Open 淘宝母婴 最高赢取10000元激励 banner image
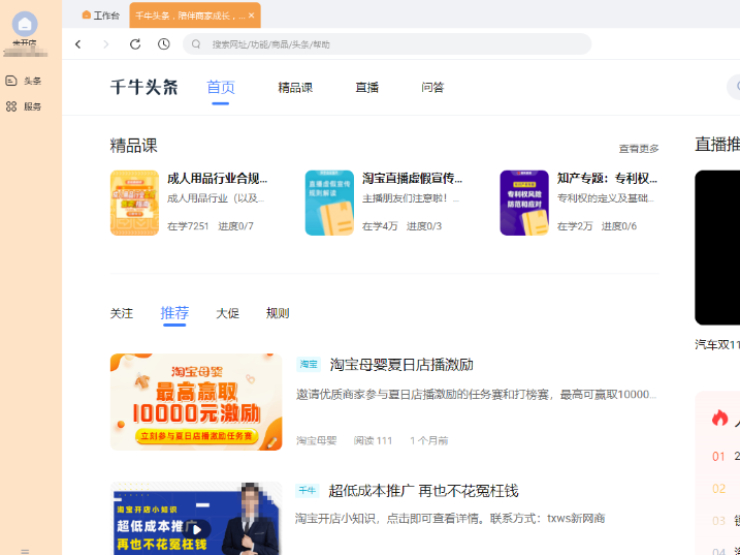The height and width of the screenshot is (555, 740). 196,402
